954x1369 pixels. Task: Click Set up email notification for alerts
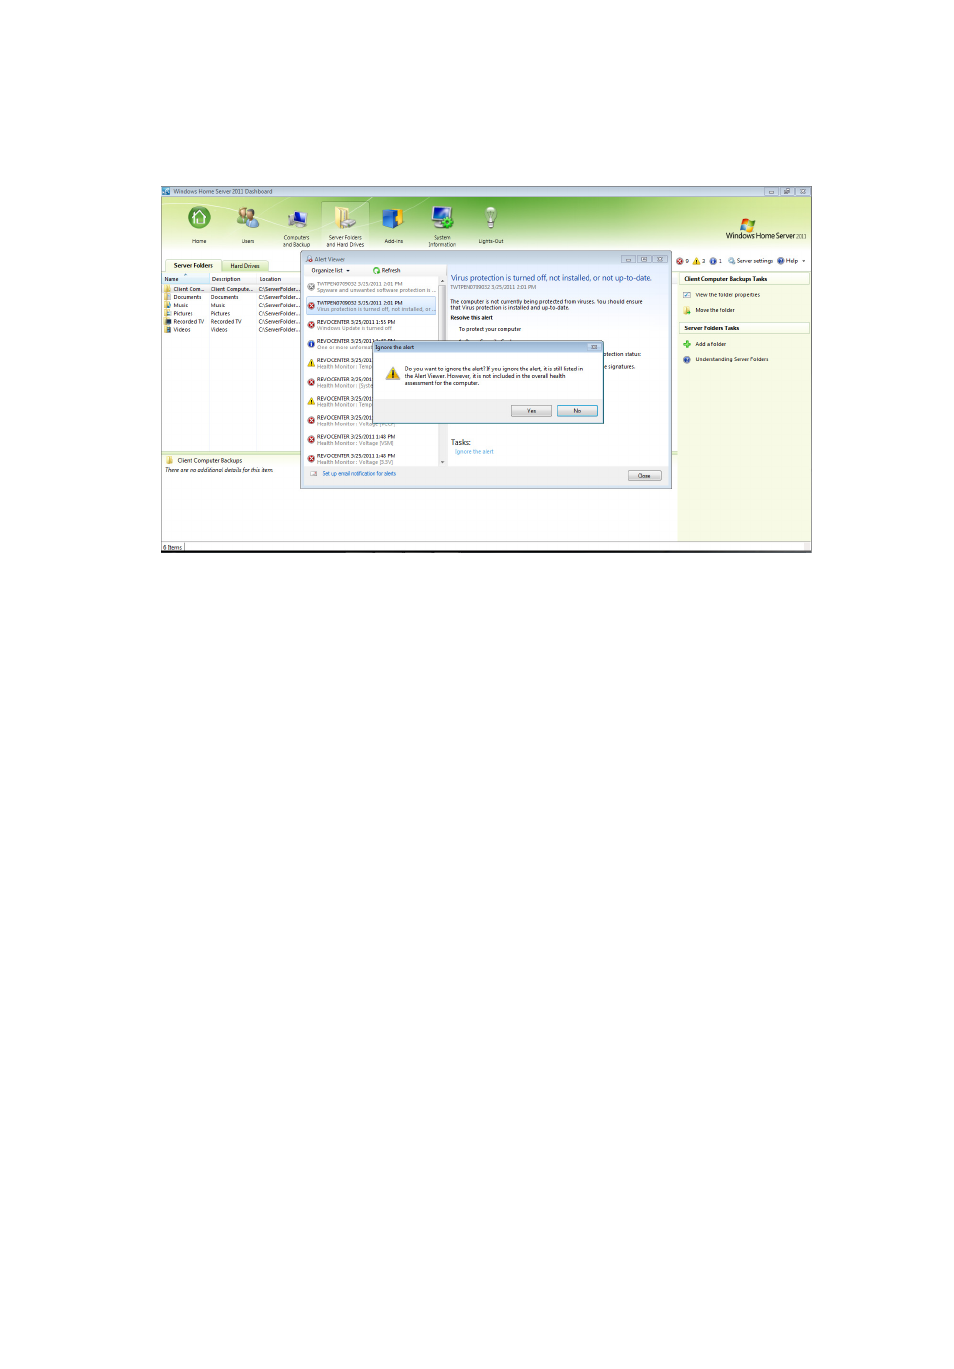click(359, 474)
